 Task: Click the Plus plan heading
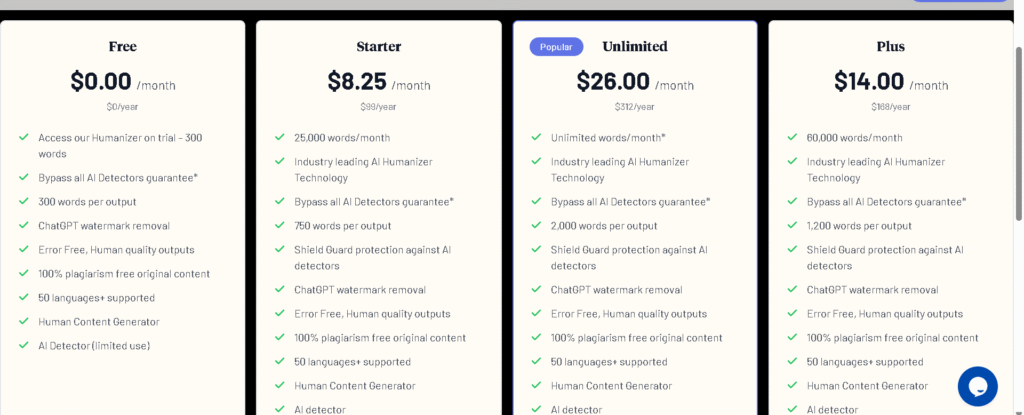pyautogui.click(x=890, y=46)
